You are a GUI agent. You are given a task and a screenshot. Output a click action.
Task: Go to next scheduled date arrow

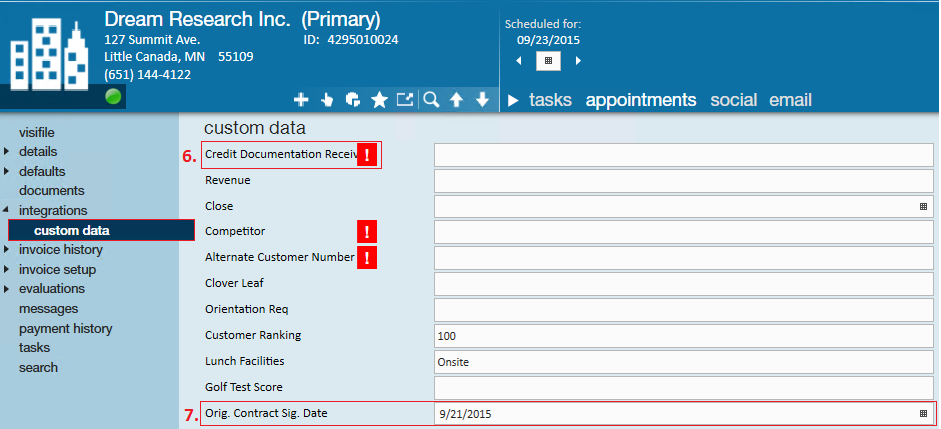coord(578,61)
